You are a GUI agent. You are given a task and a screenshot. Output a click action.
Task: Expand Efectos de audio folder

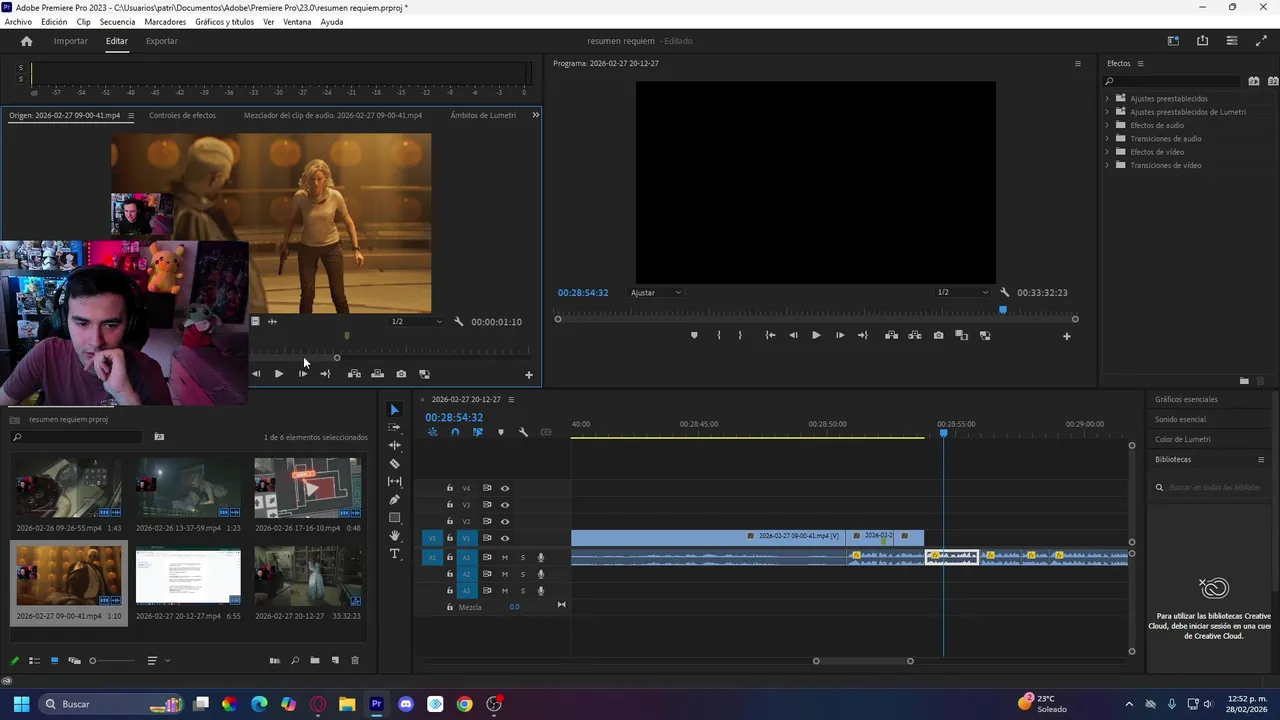pos(1107,125)
